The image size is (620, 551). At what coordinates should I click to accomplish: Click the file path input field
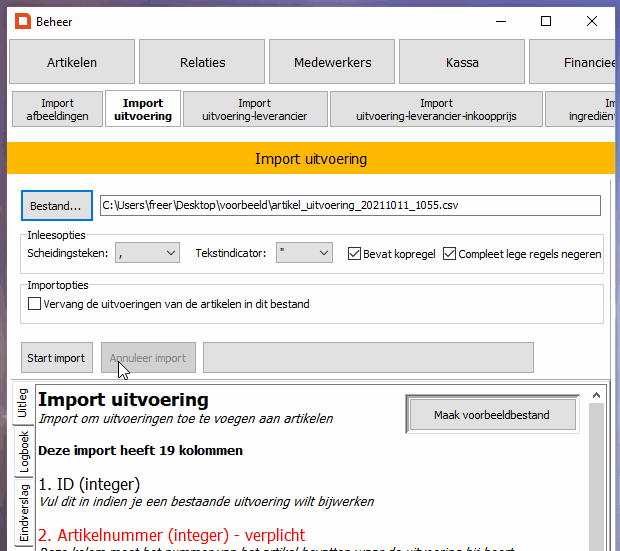(x=350, y=205)
